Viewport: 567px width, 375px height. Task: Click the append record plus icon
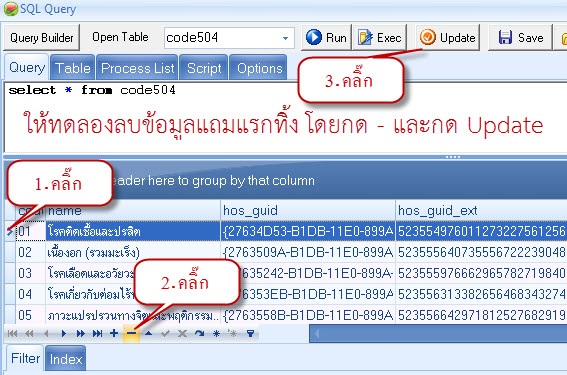coord(114,333)
